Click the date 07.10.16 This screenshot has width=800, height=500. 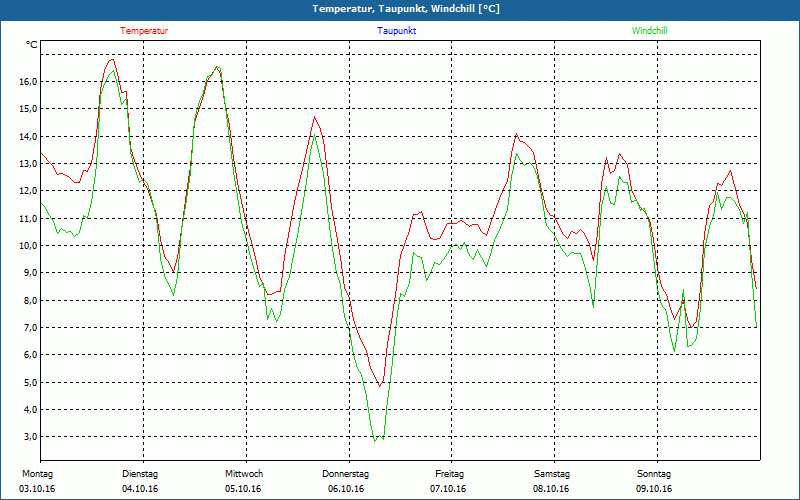(448, 489)
